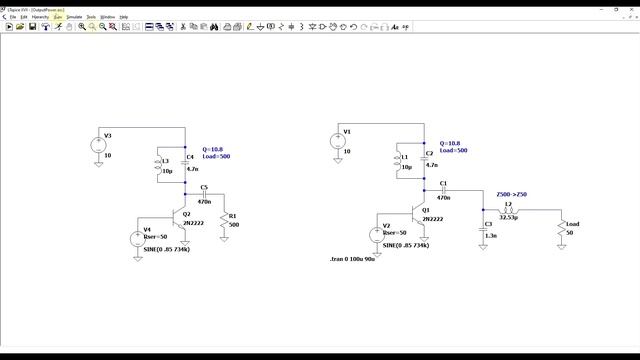The width and height of the screenshot is (640, 360).
Task: Click the Zoom In magnifier icon
Action: click(82, 27)
